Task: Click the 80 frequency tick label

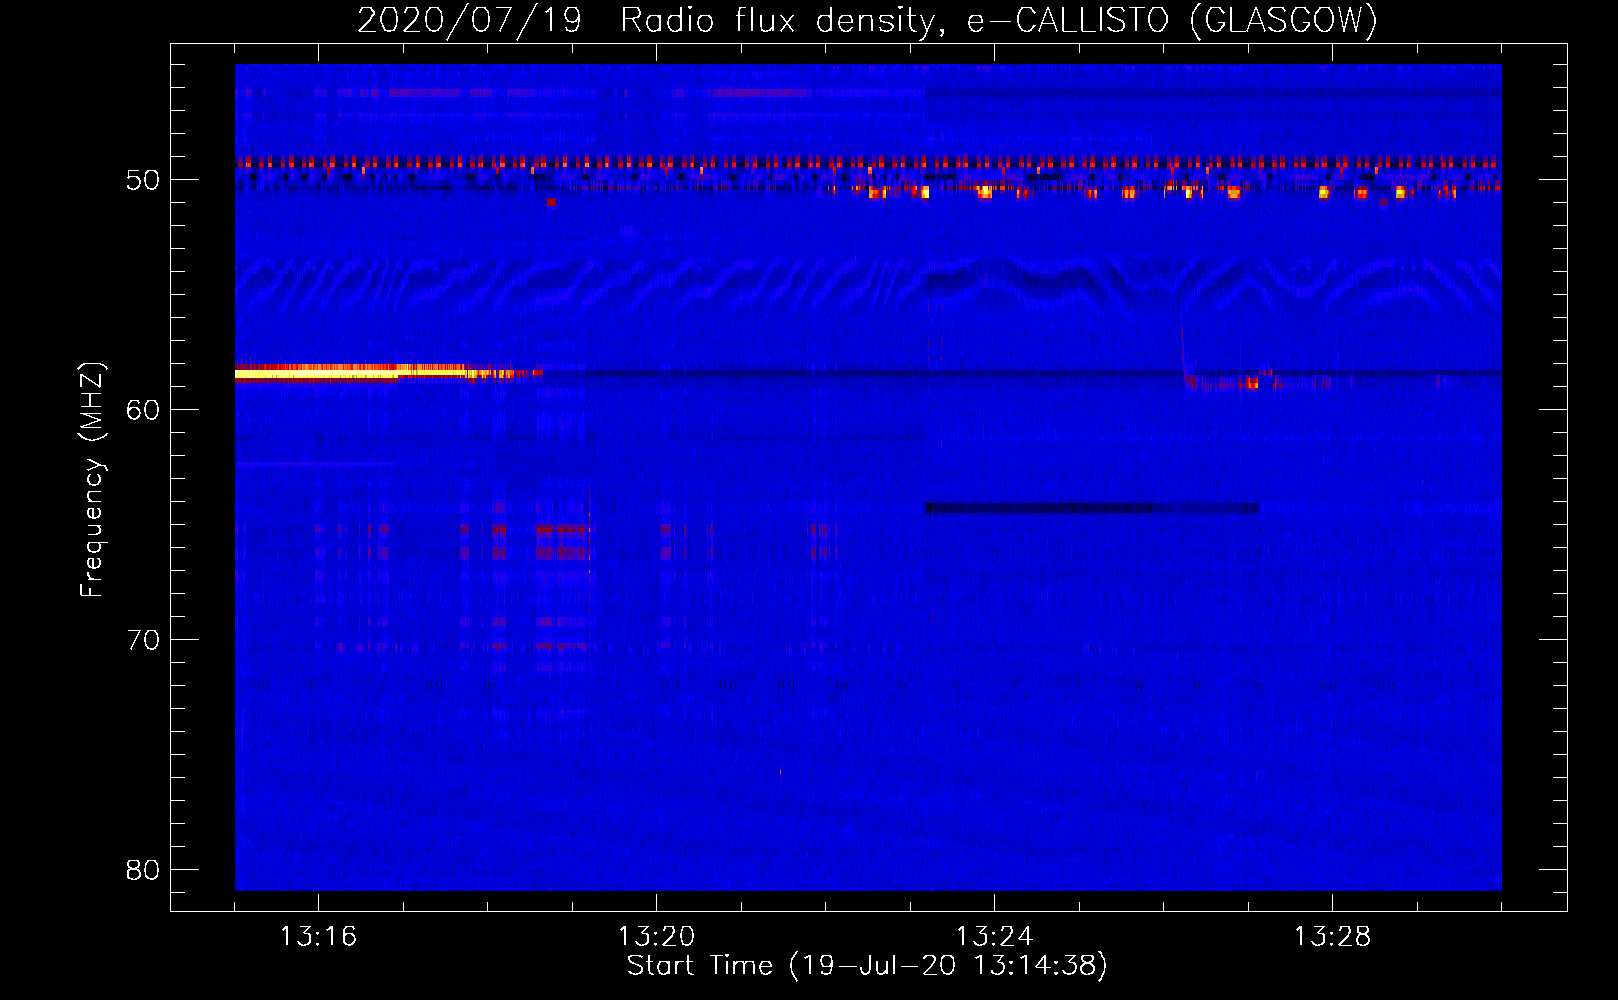Action: [143, 870]
